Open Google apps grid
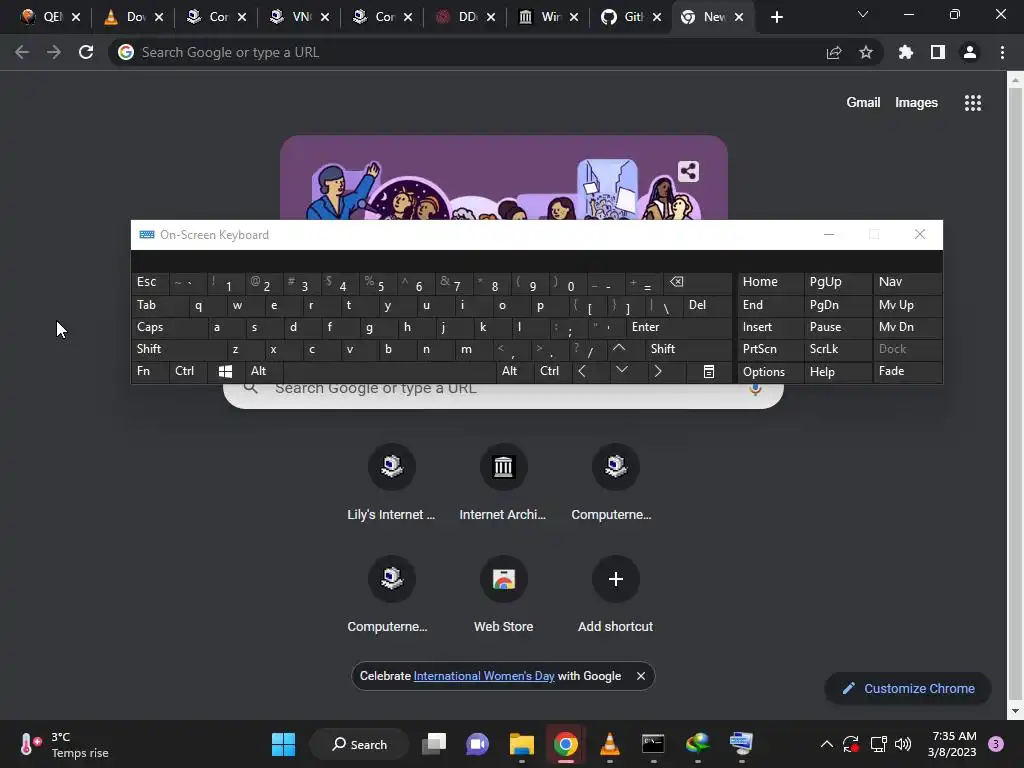Screen dimensions: 1024x768 [973, 103]
